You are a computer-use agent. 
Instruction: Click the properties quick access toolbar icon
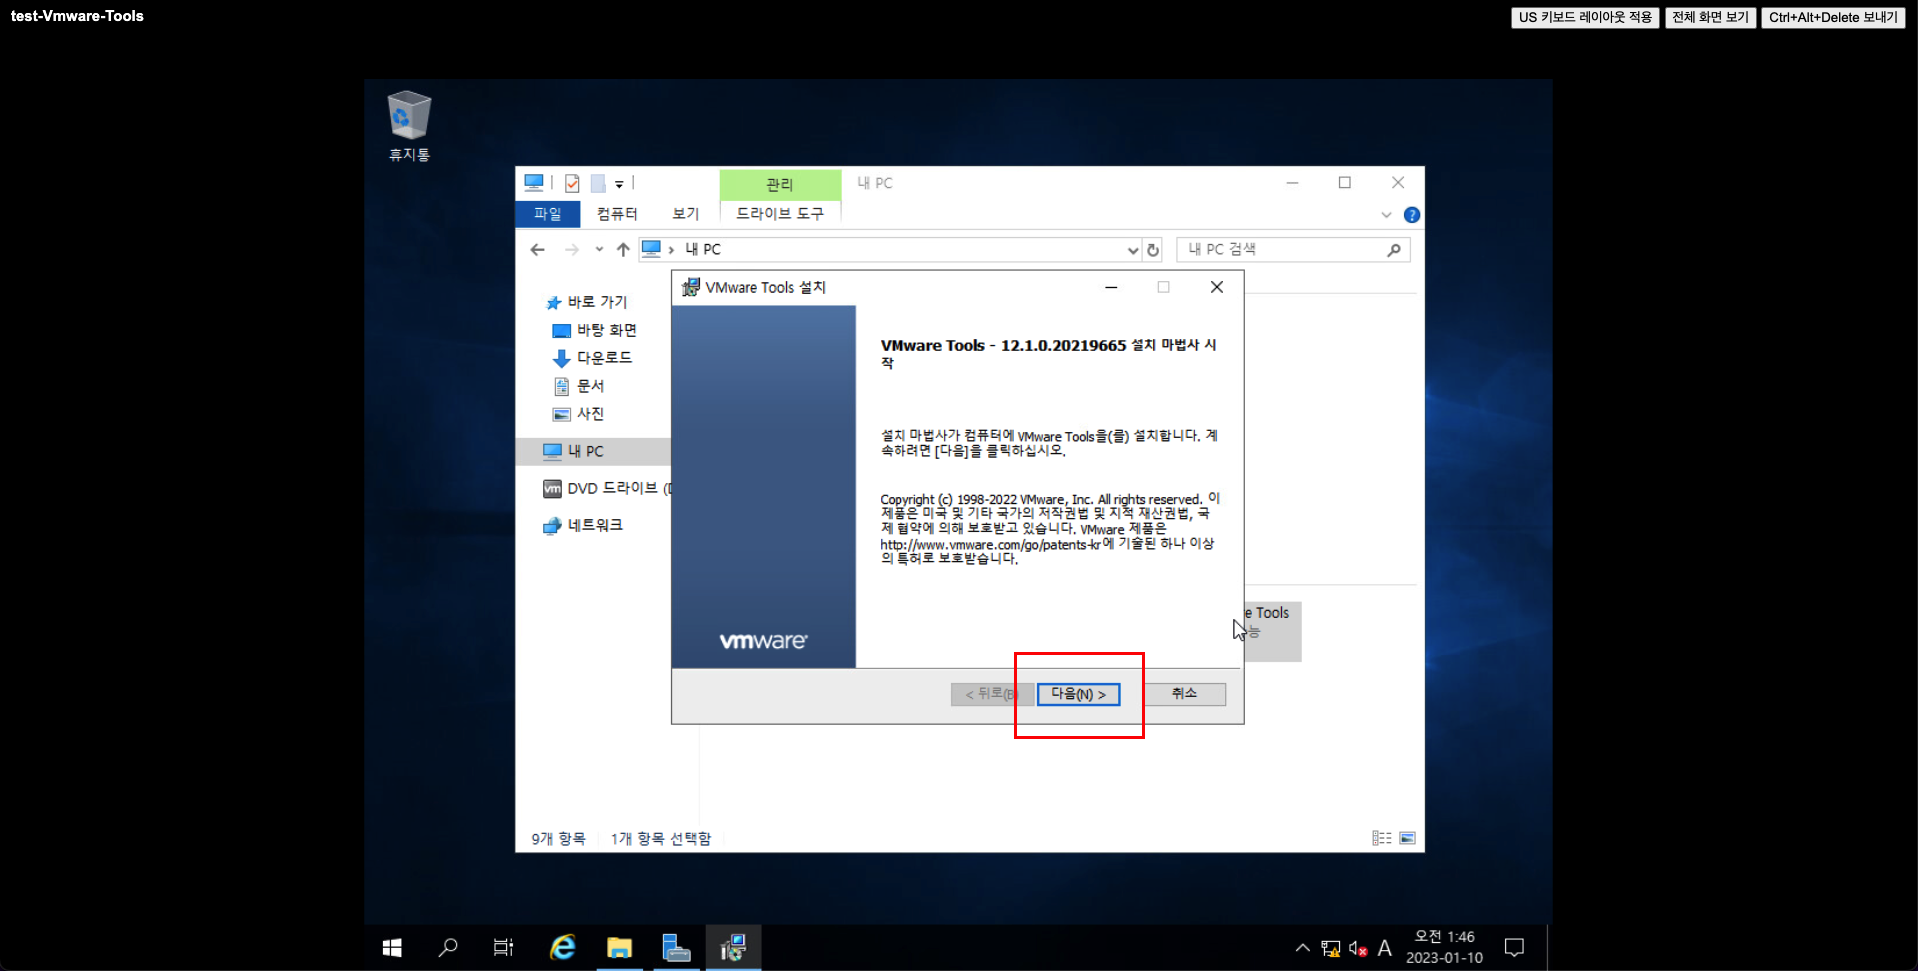(x=572, y=184)
